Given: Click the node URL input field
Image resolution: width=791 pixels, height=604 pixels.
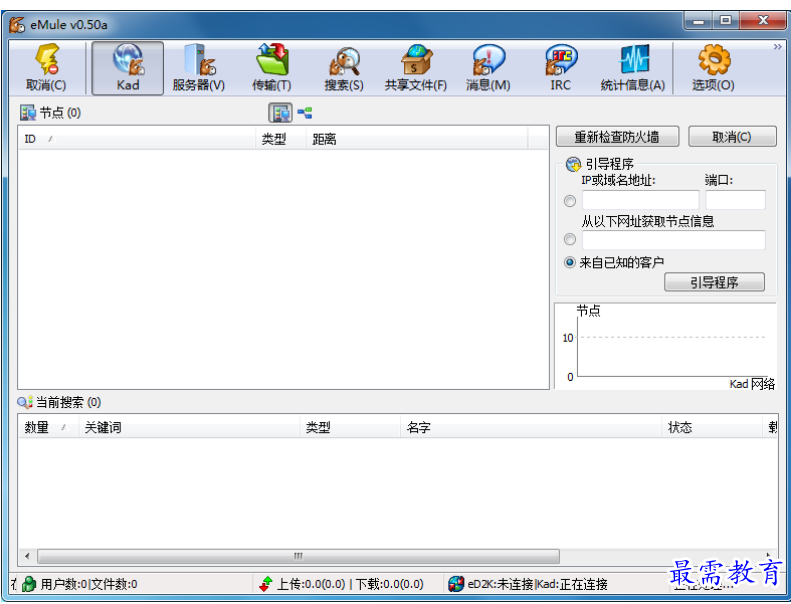Looking at the screenshot, I should coord(673,240).
